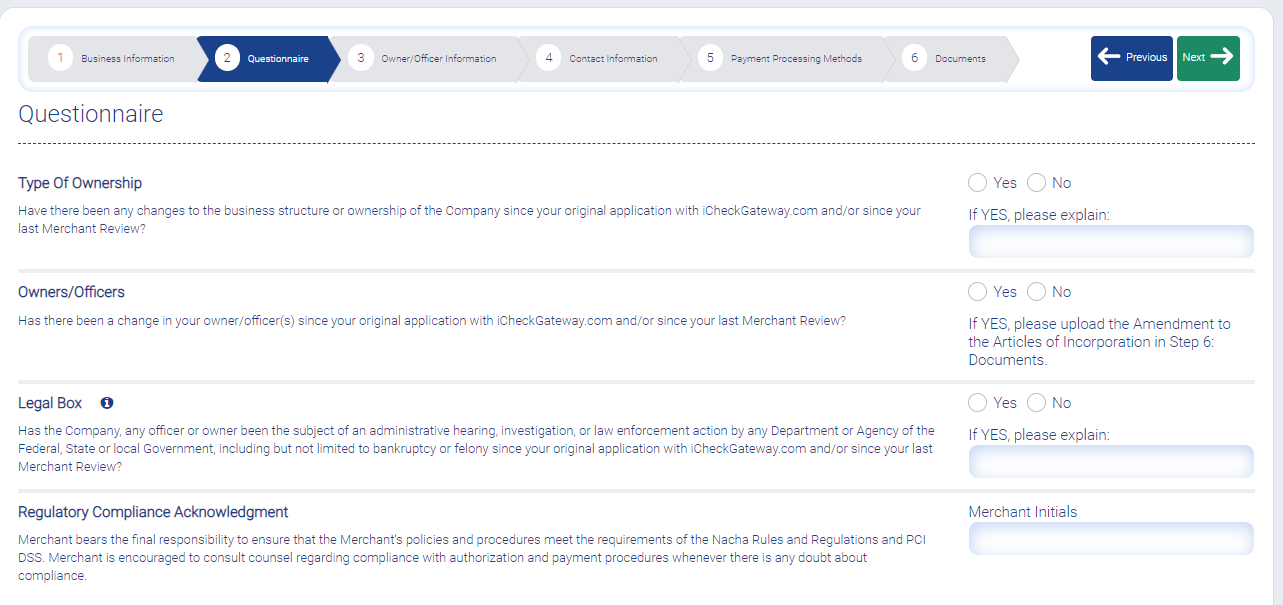Click the Legal Box info icon
This screenshot has height=605, width=1283.
pos(107,403)
